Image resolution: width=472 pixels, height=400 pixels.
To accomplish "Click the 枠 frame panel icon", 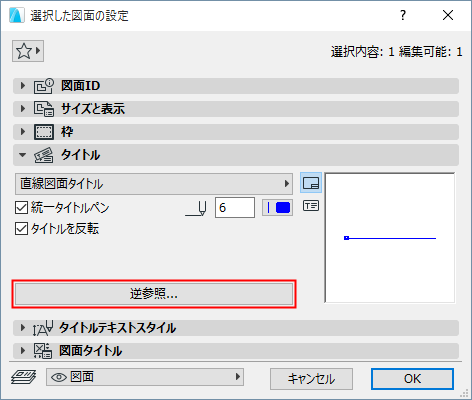I will tap(43, 132).
